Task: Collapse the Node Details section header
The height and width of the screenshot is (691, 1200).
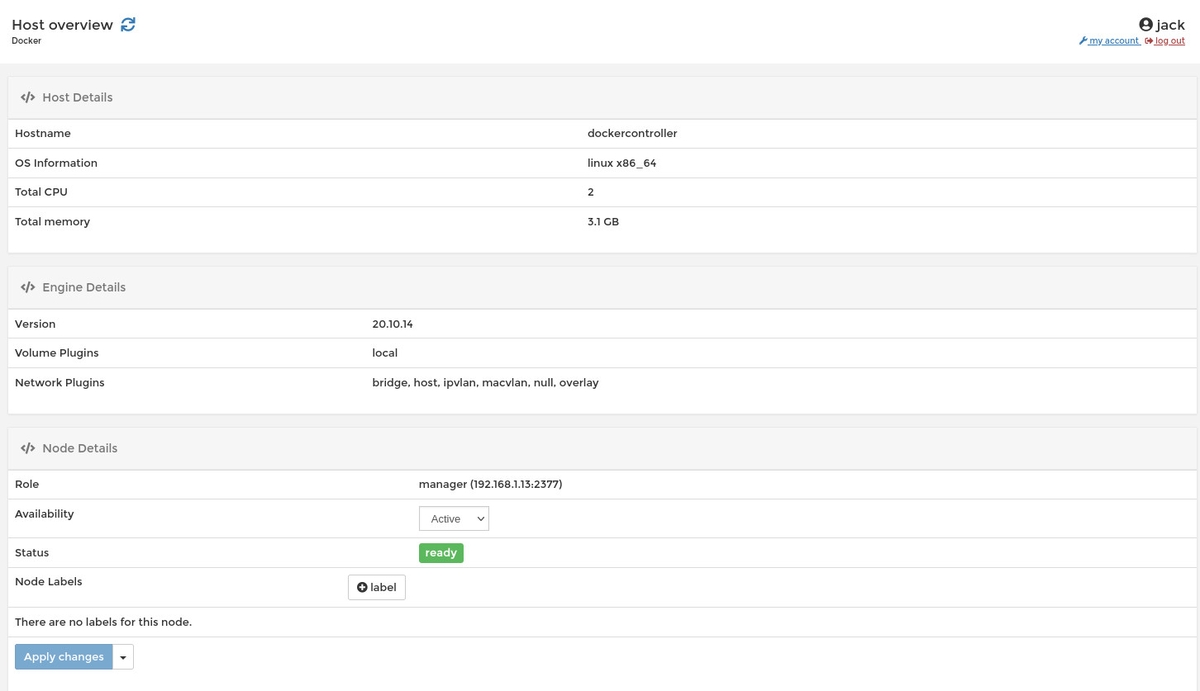Action: pyautogui.click(x=78, y=447)
